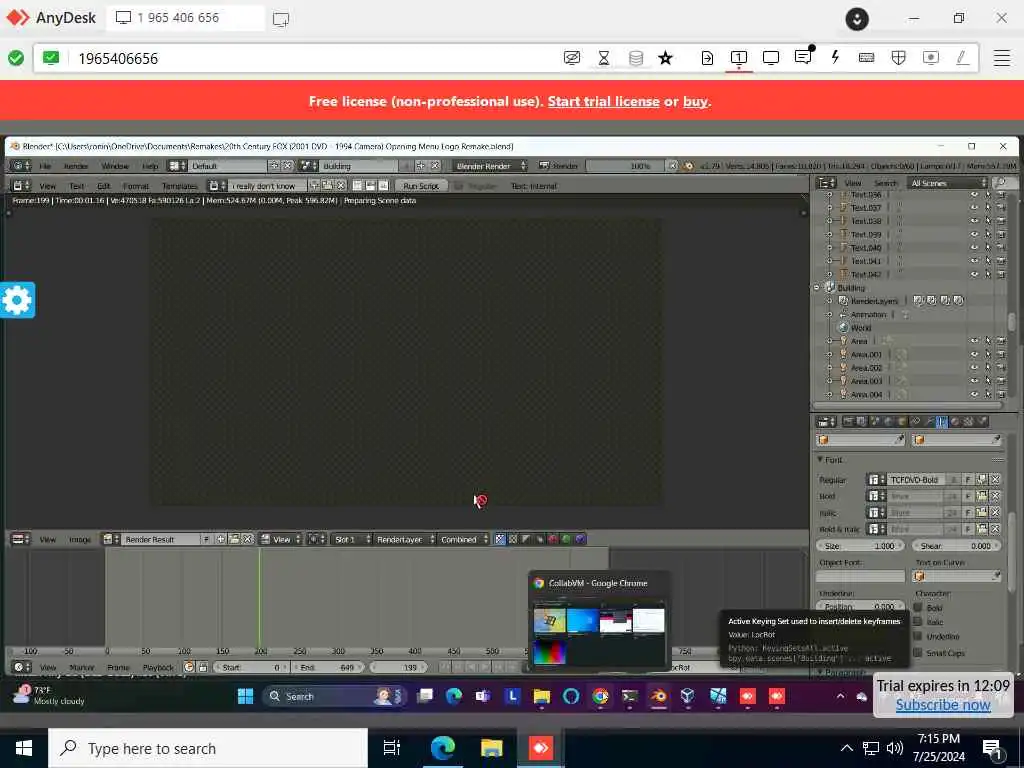This screenshot has width=1024, height=768.
Task: Click the Shear value field
Action: pyautogui.click(x=957, y=546)
